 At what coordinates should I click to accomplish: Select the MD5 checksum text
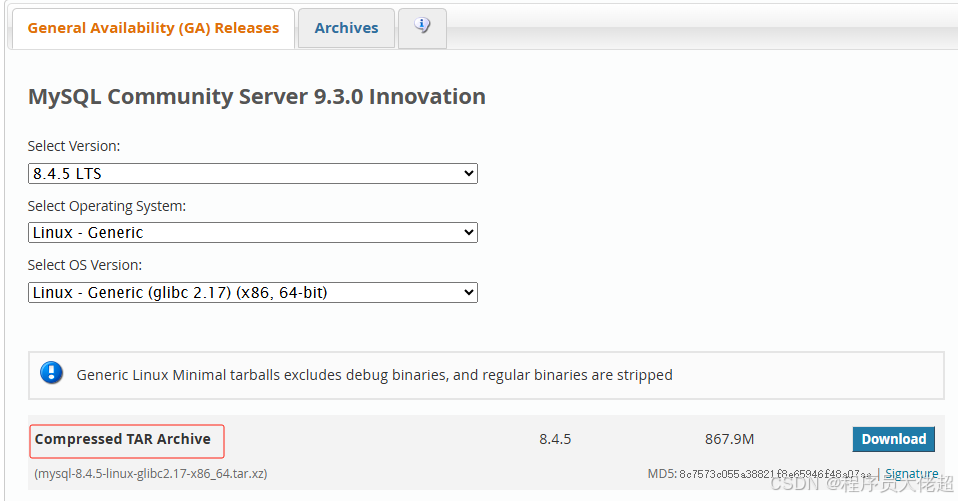pos(759,474)
